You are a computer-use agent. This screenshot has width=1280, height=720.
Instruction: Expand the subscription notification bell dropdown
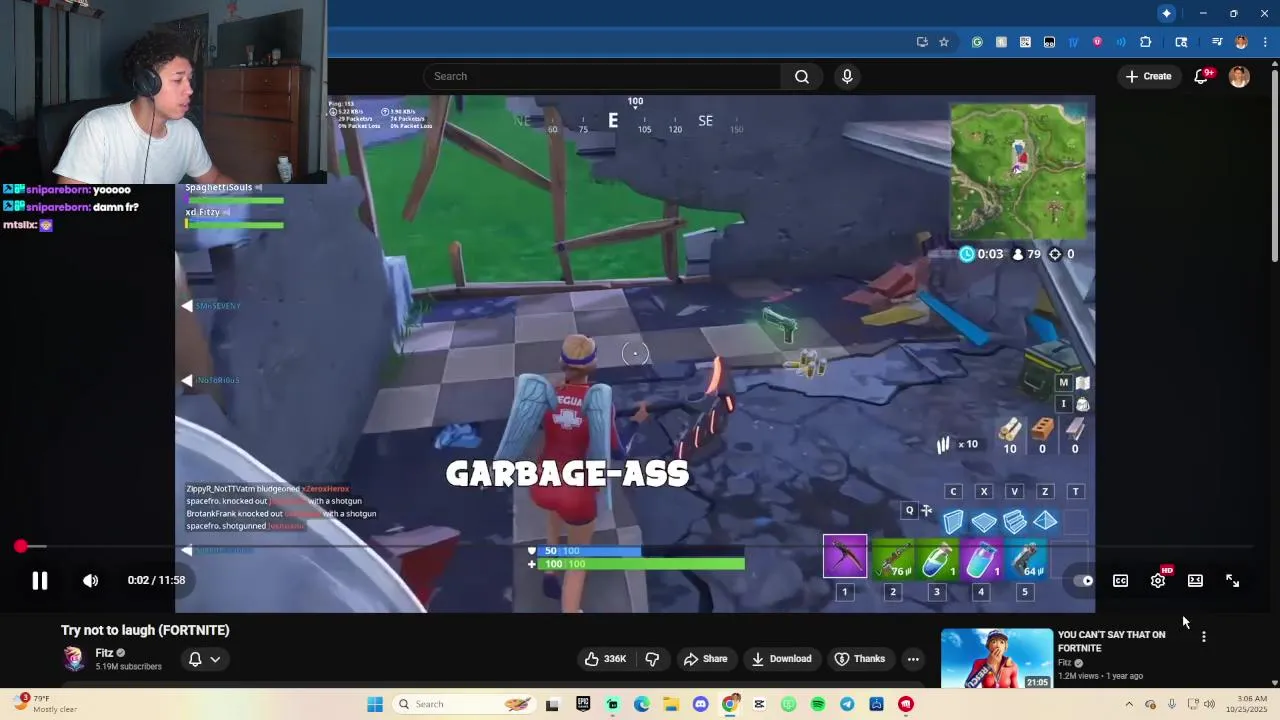pos(204,658)
